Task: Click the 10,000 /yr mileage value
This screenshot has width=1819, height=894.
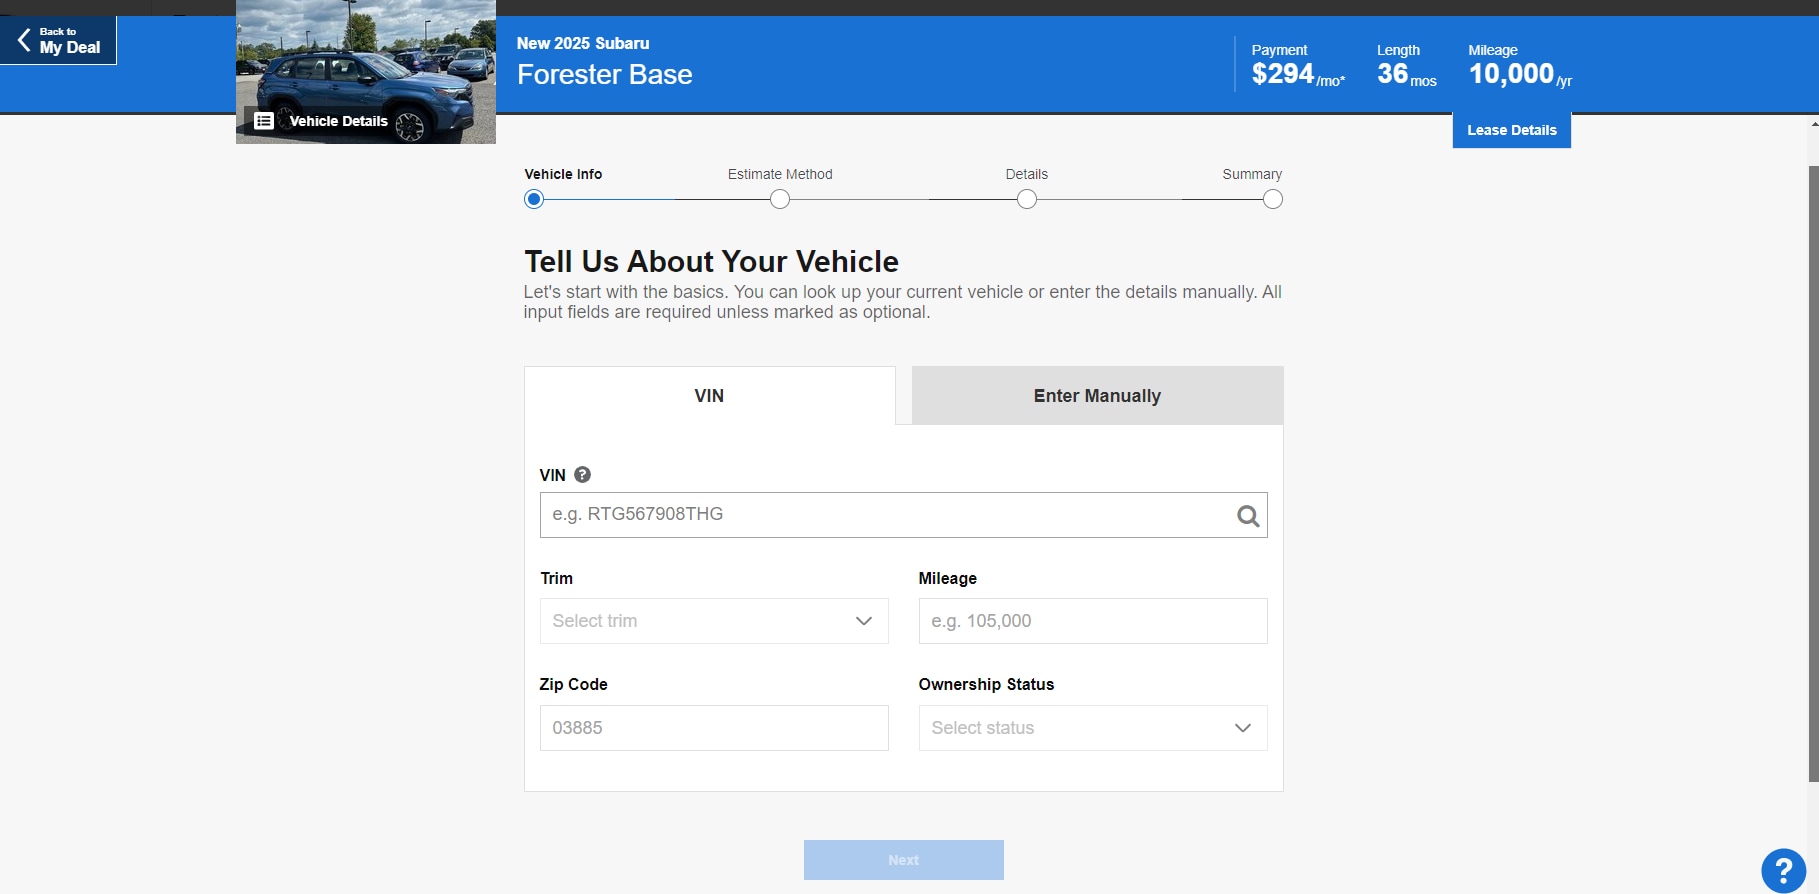Action: click(1520, 75)
